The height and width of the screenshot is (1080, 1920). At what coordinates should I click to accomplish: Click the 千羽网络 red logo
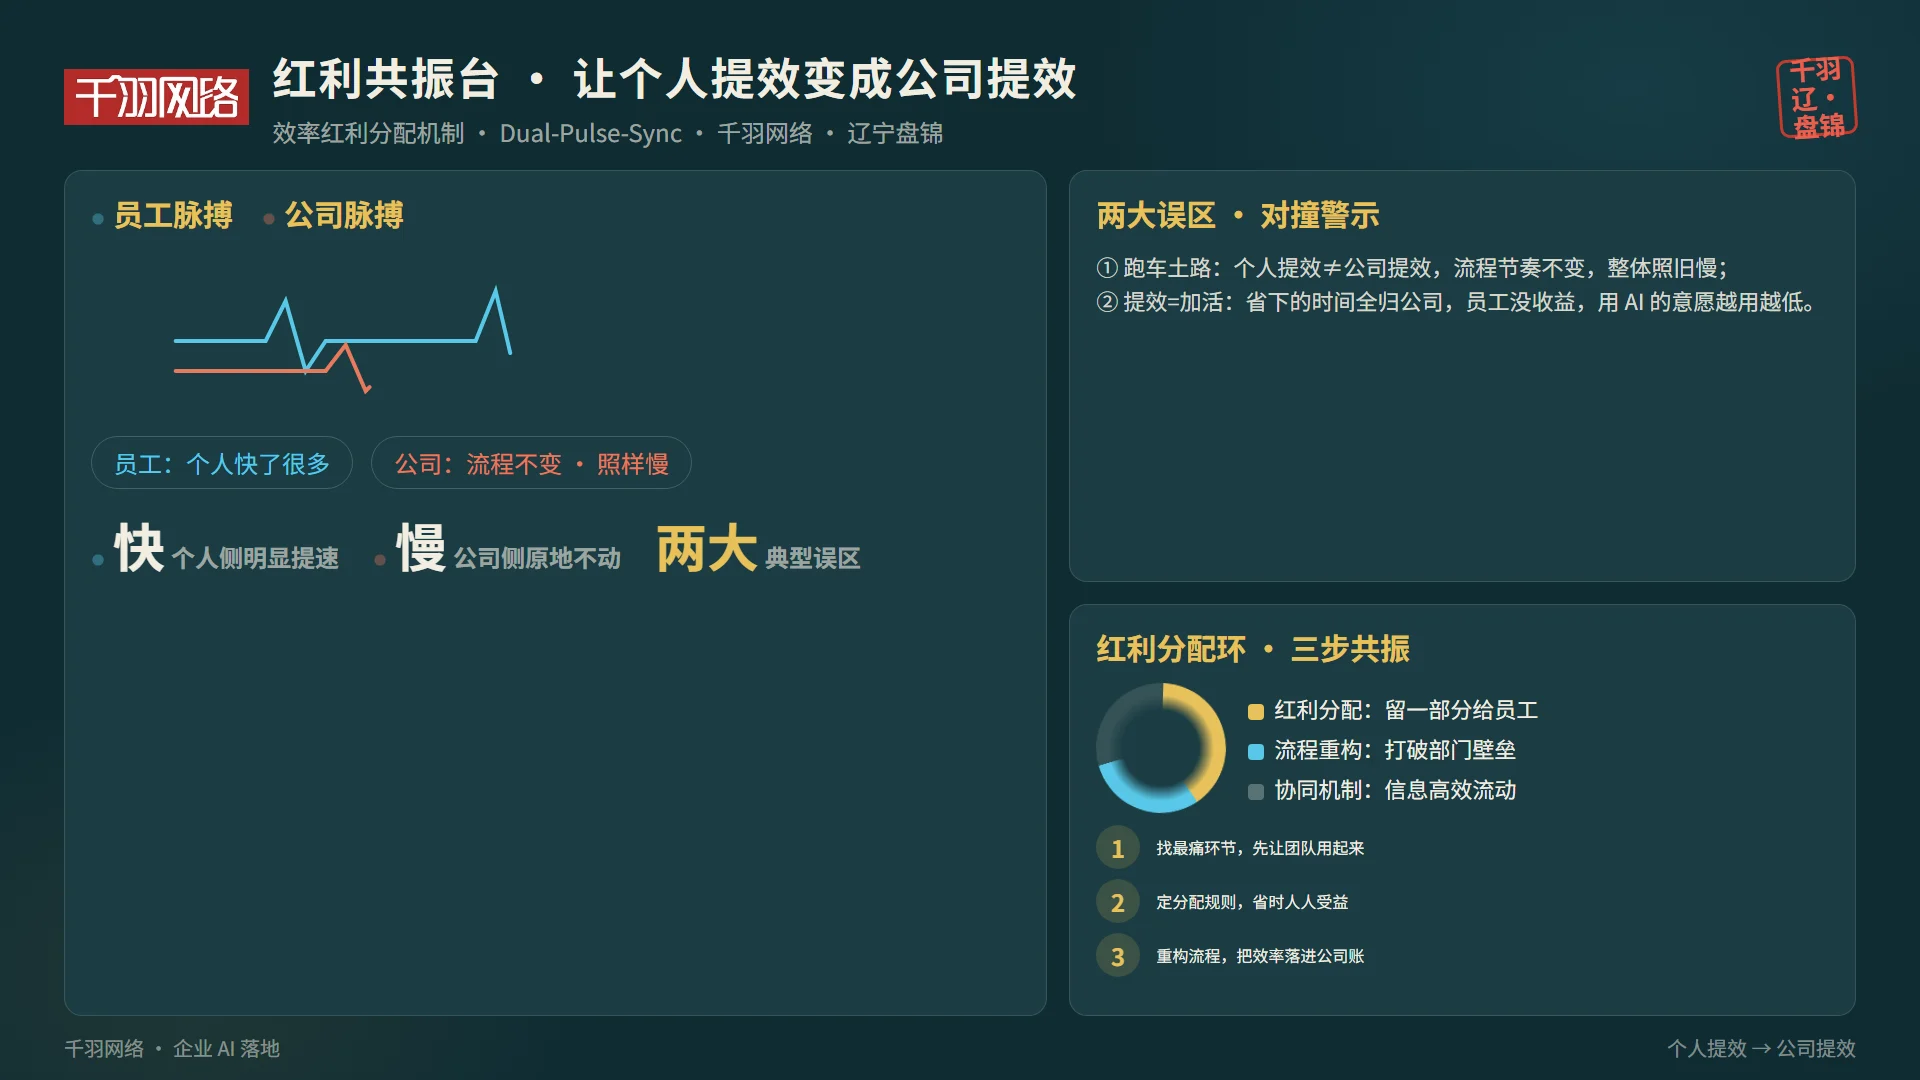pyautogui.click(x=156, y=97)
